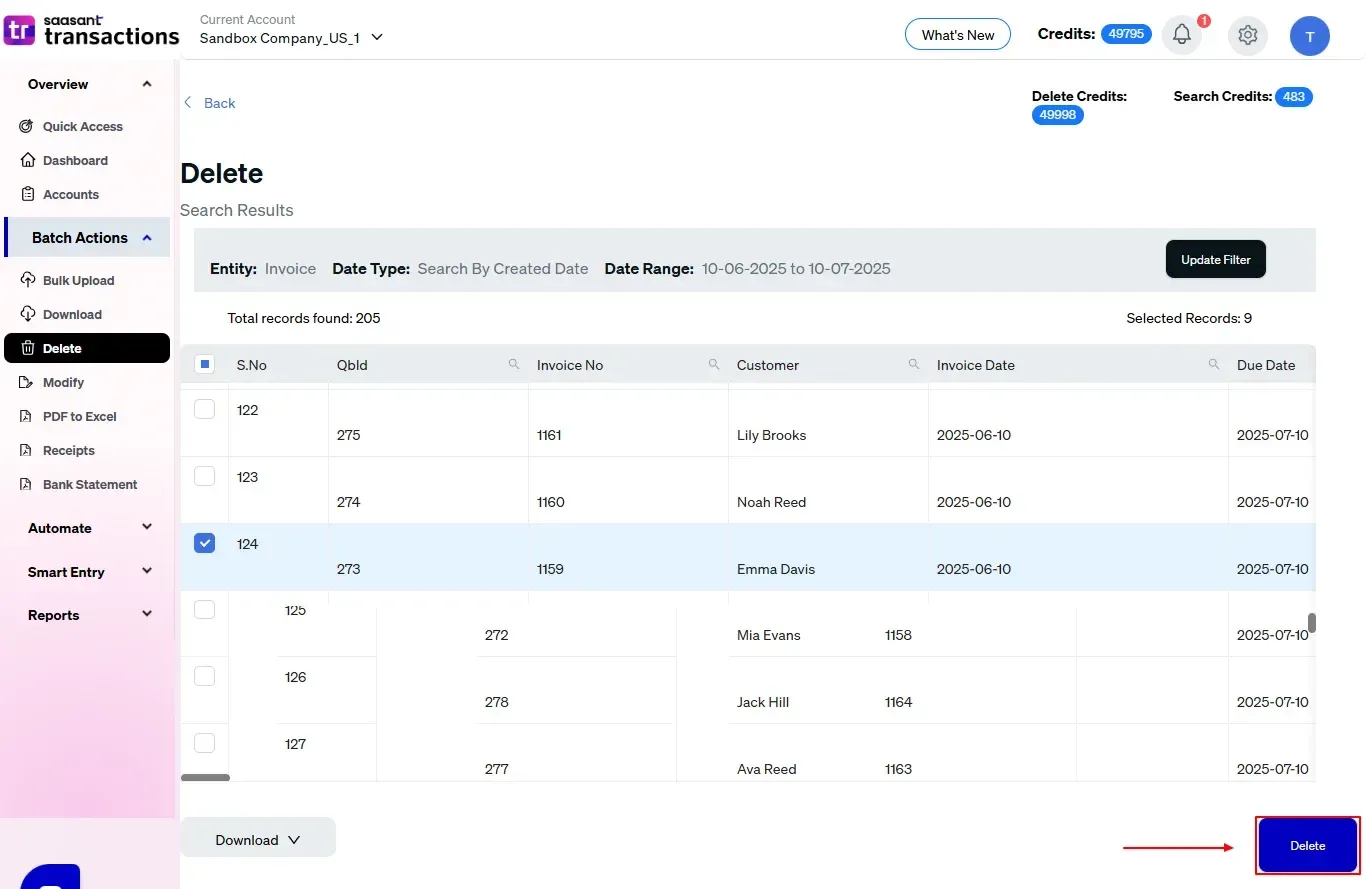Click the vertical table scrollbar thumb
Screen dimensions: 1366x889
coord(1312,622)
